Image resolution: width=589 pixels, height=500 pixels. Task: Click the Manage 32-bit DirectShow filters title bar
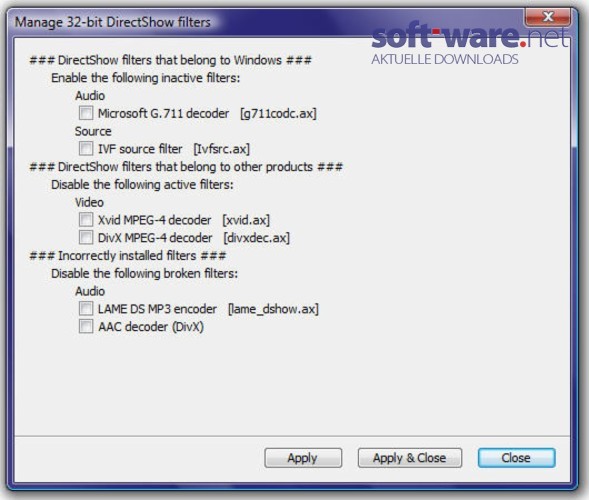(x=113, y=22)
